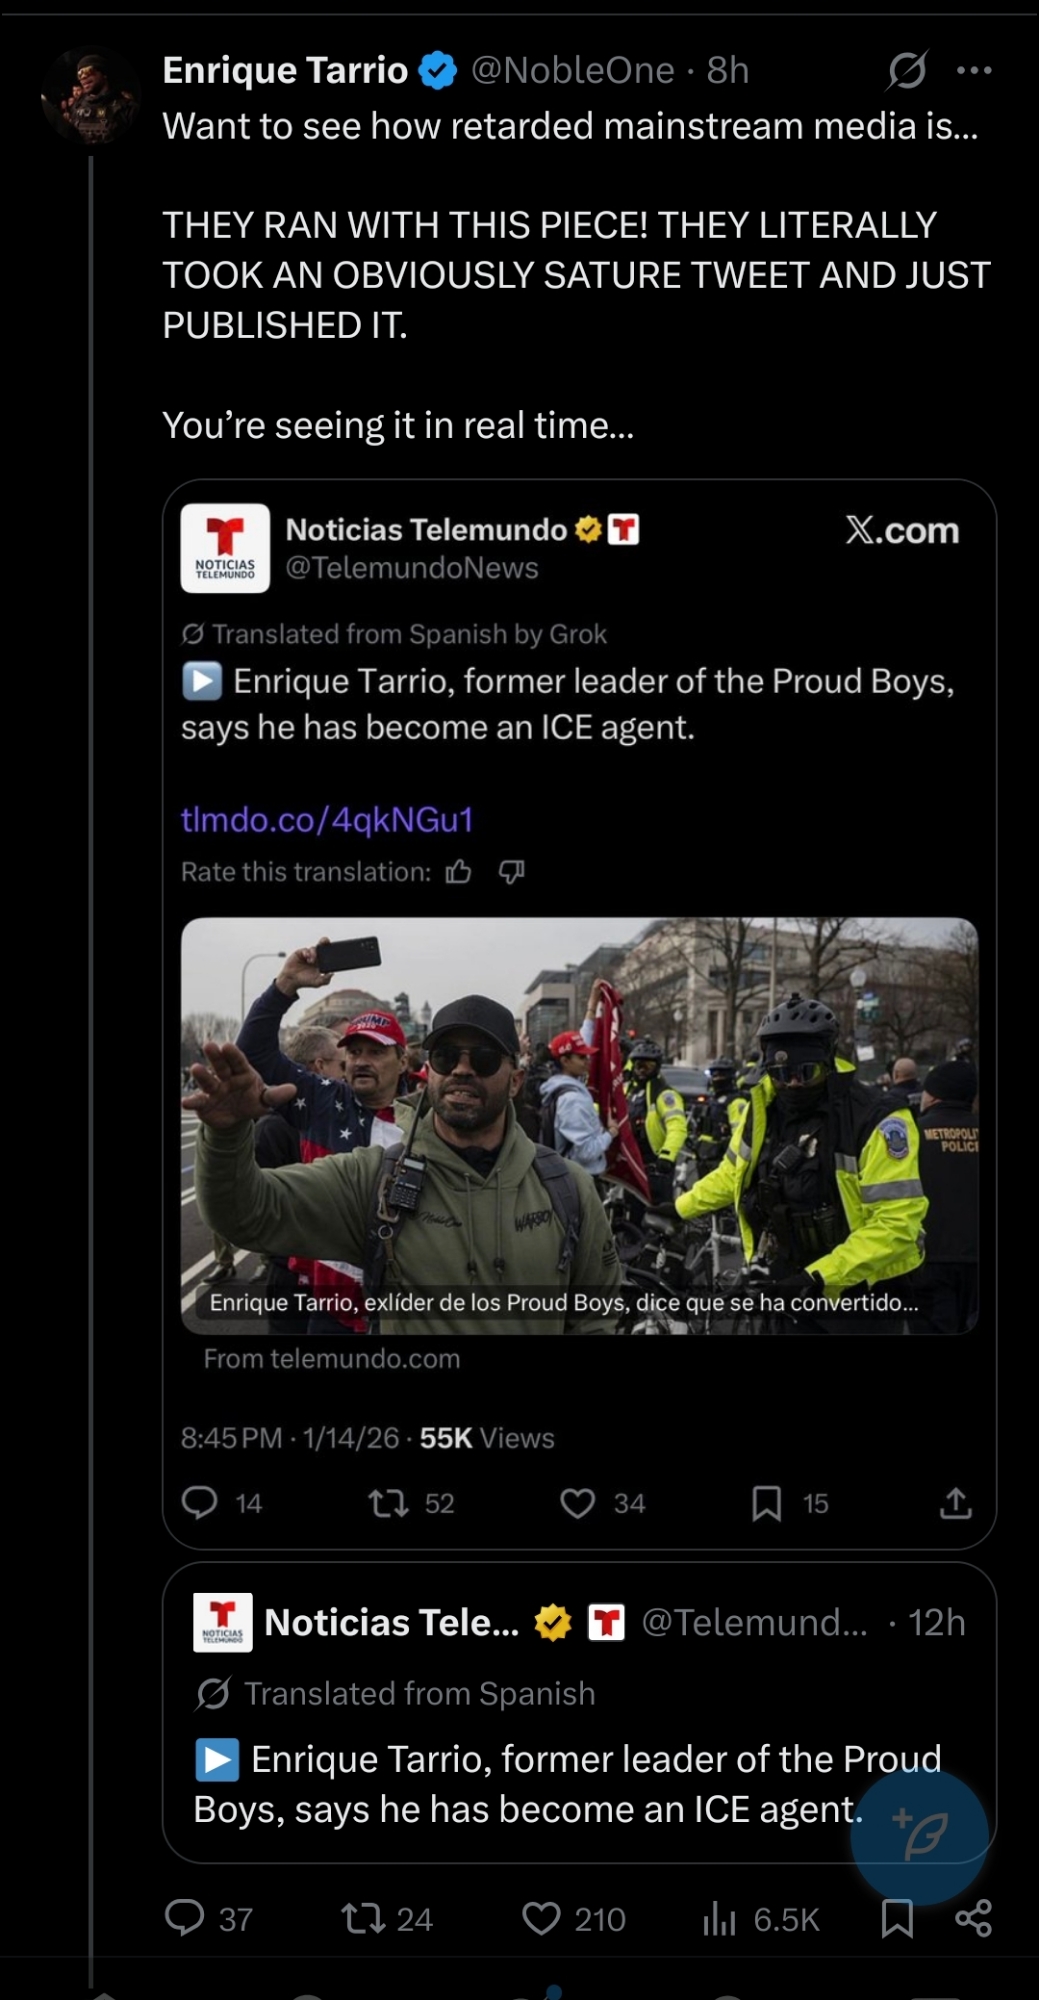Viewport: 1039px width, 2000px height.
Task: Reply to the main post with 37 comments
Action: click(x=185, y=1918)
